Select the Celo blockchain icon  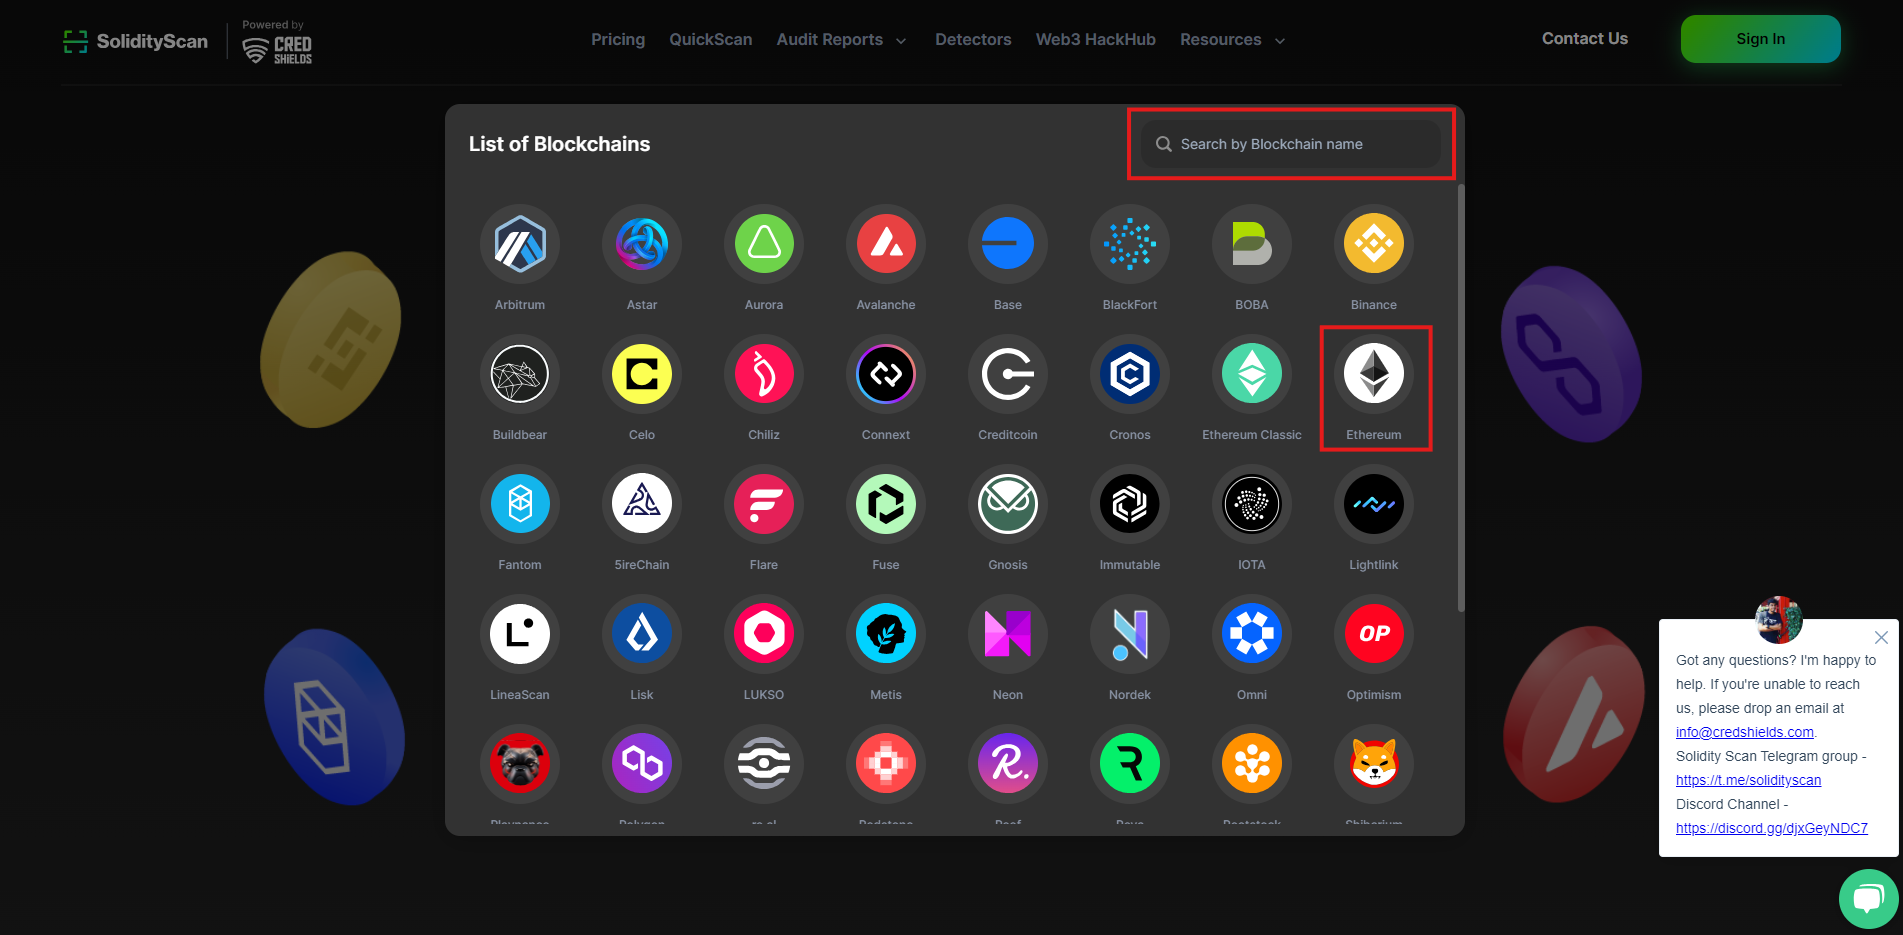coord(642,374)
